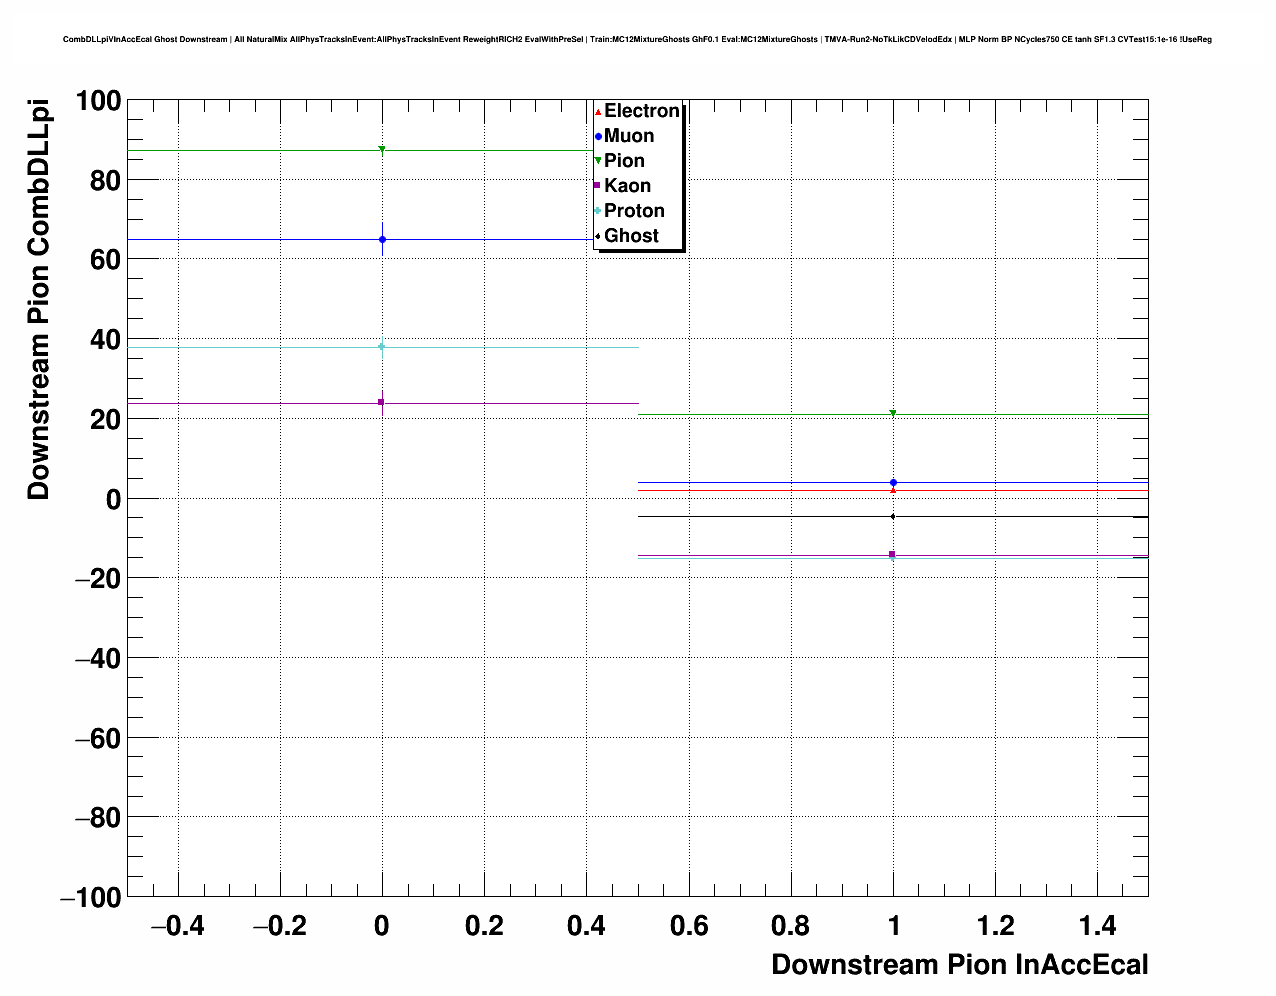Click the blue Muon circle marker in legend

coord(598,136)
